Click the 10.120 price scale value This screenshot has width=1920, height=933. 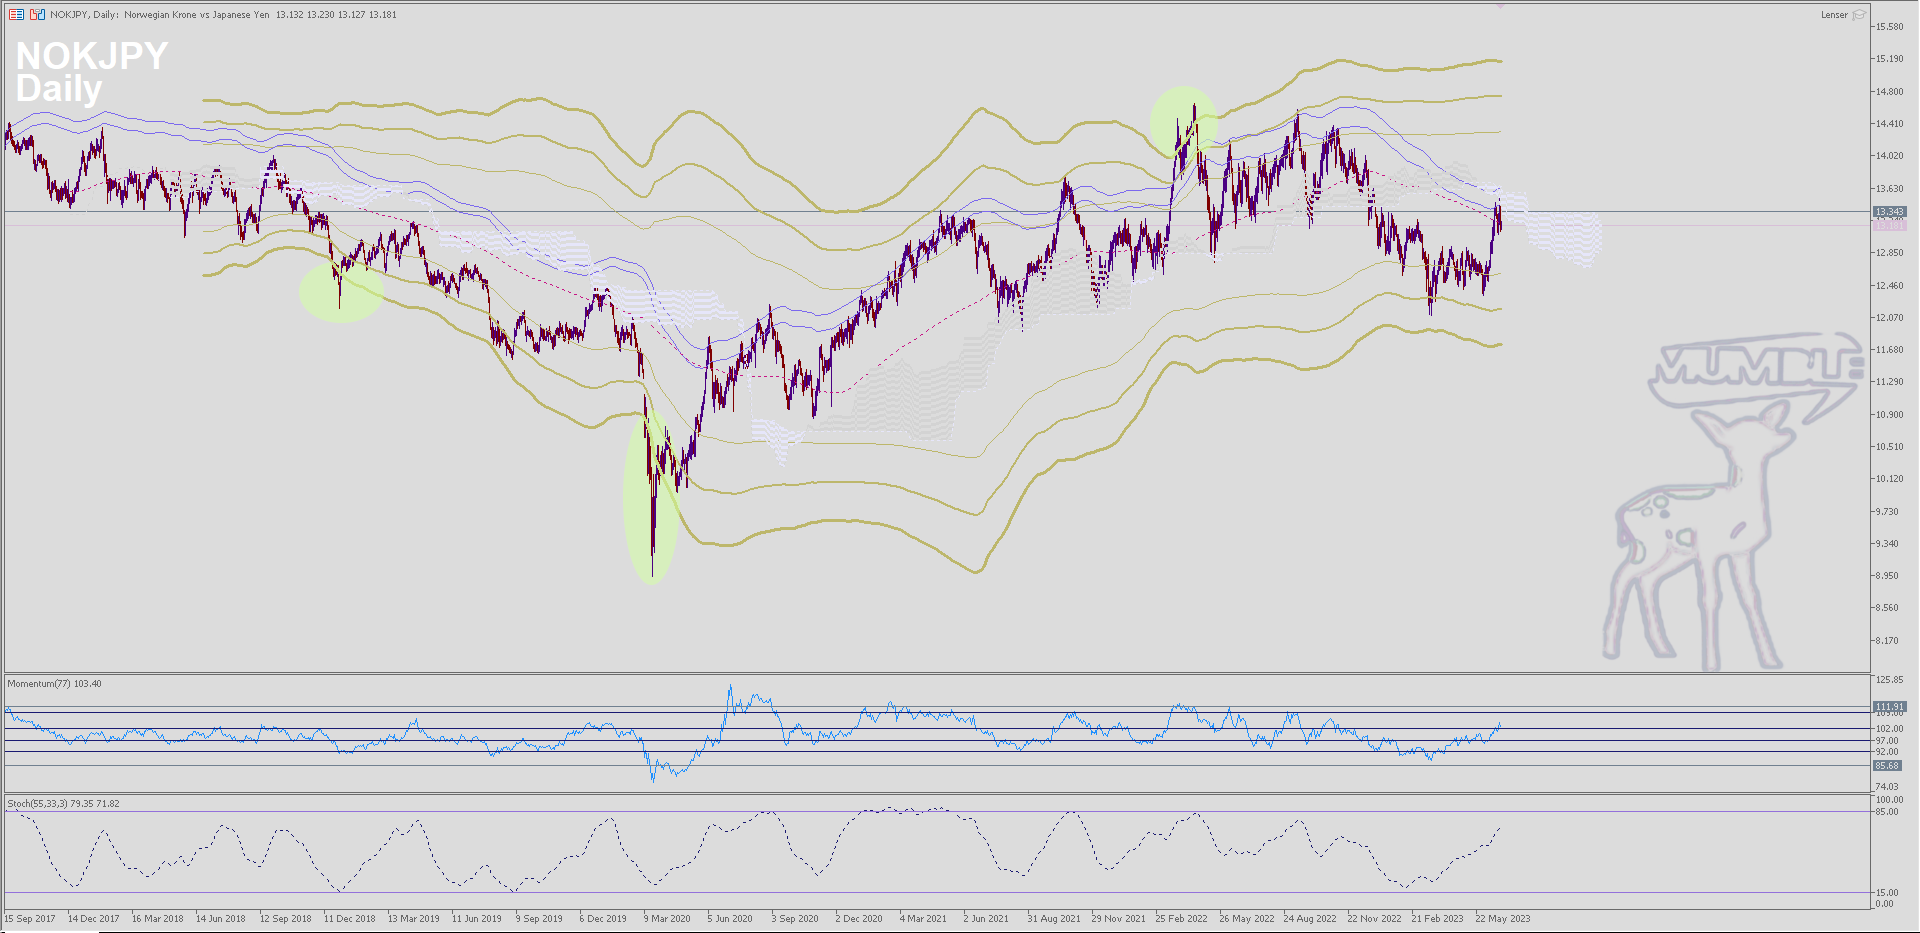(1889, 479)
